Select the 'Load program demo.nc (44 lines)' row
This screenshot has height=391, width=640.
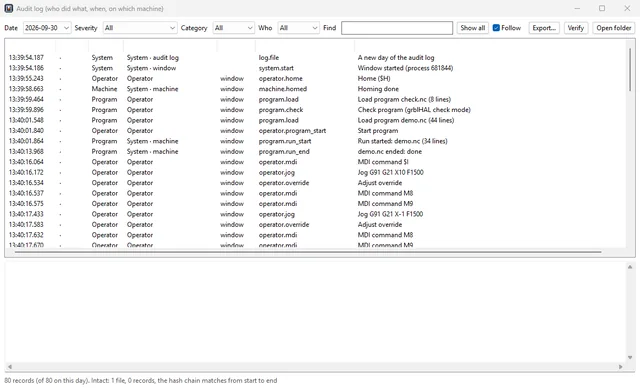coord(315,120)
